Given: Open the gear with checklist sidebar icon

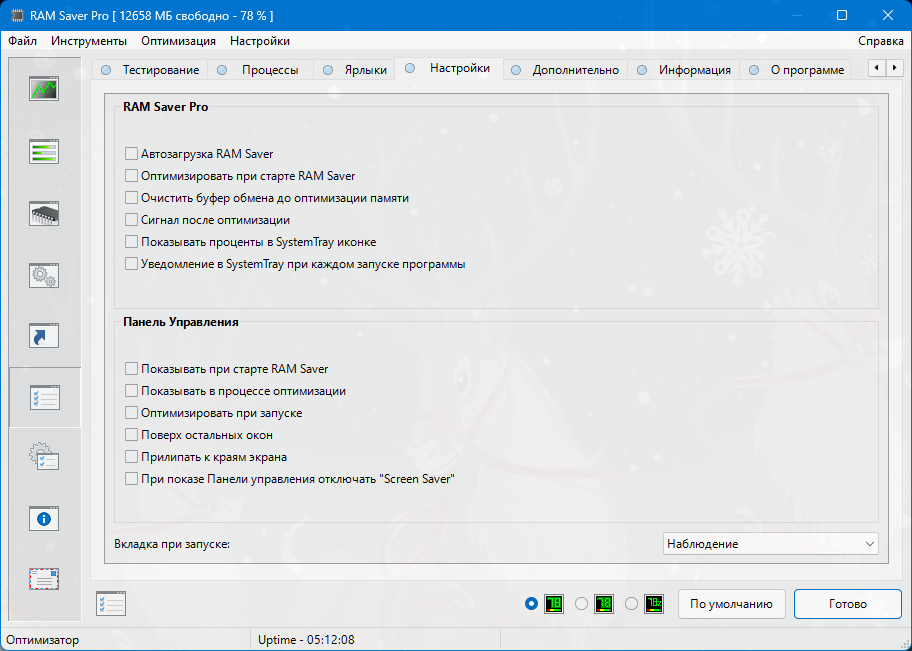Looking at the screenshot, I should click(44, 458).
